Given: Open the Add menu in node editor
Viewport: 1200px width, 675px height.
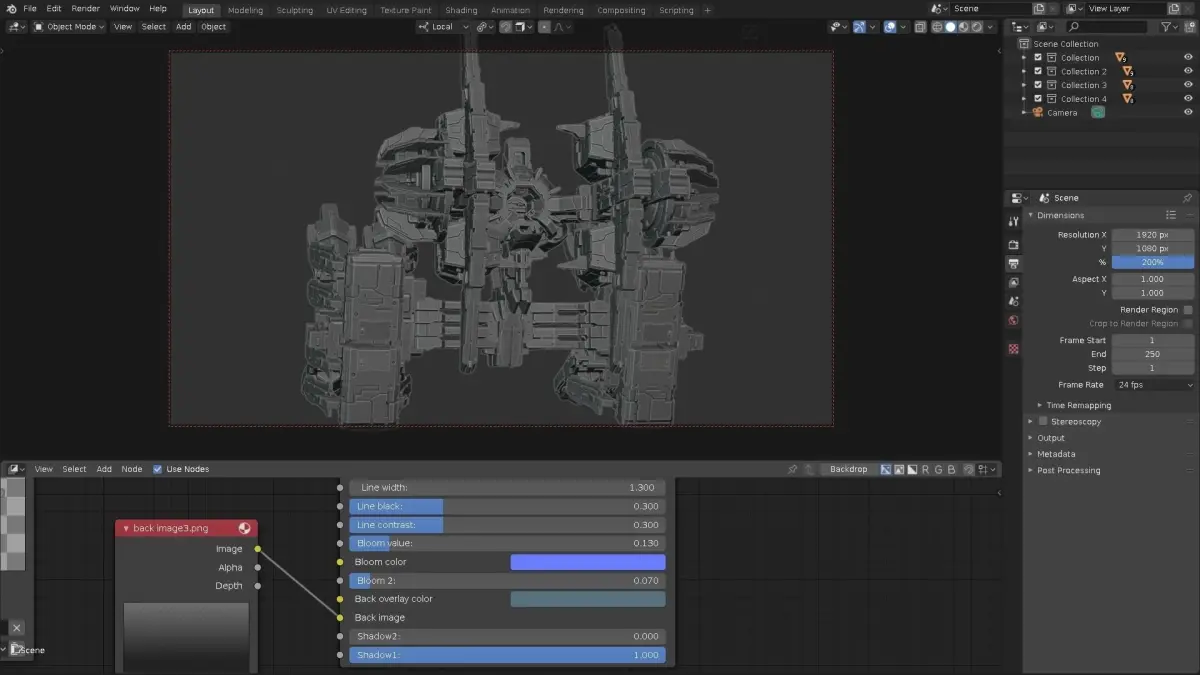Looking at the screenshot, I should (104, 469).
